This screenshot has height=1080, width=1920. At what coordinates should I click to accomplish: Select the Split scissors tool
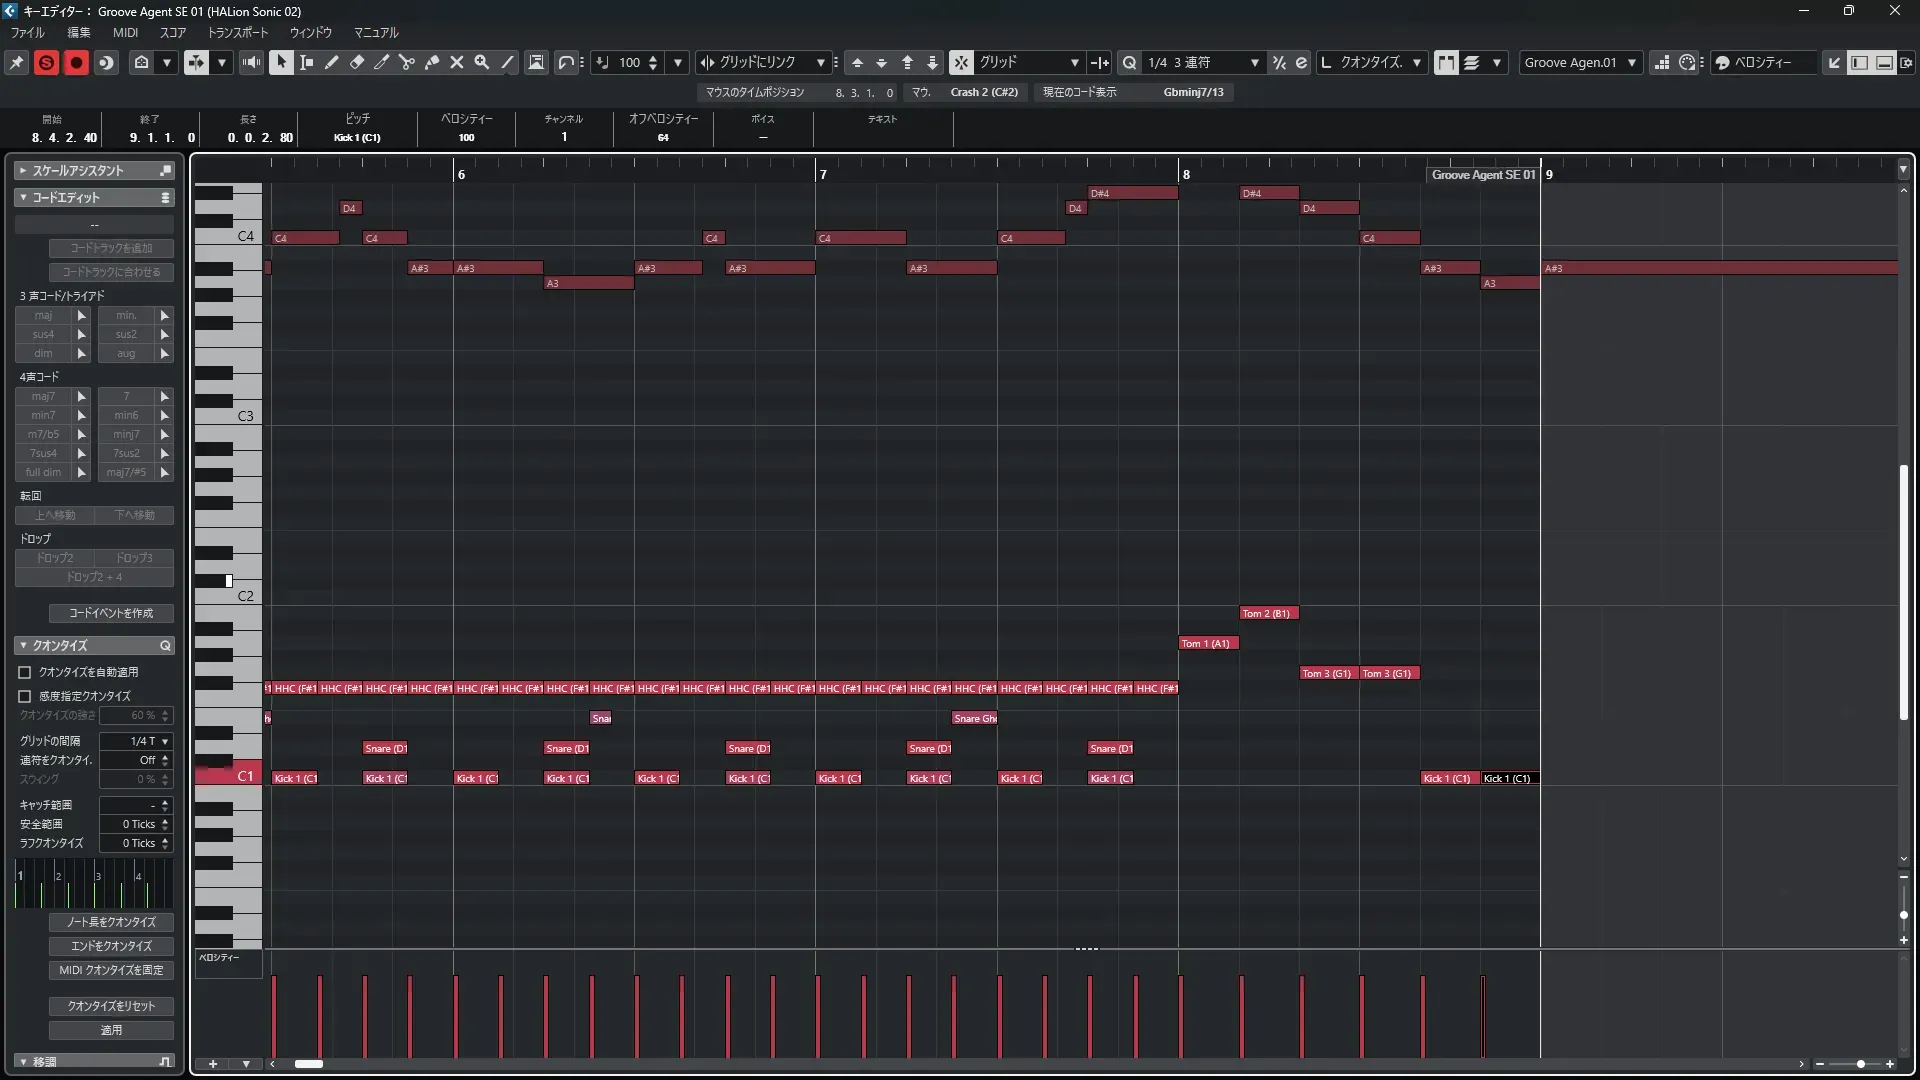pyautogui.click(x=407, y=62)
